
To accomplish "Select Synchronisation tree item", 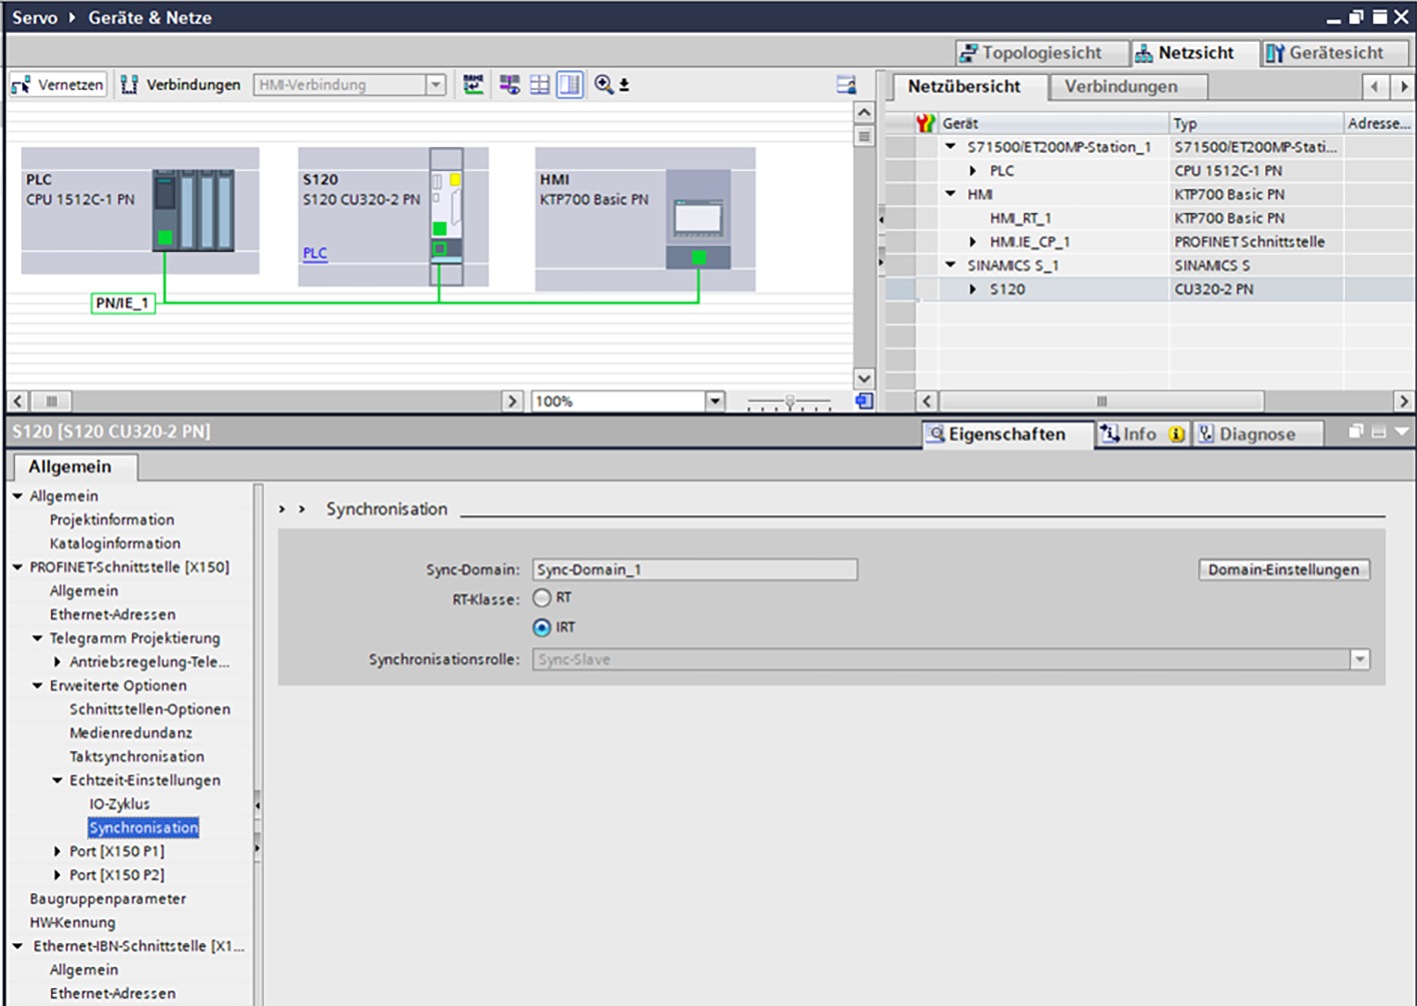I will coord(144,828).
